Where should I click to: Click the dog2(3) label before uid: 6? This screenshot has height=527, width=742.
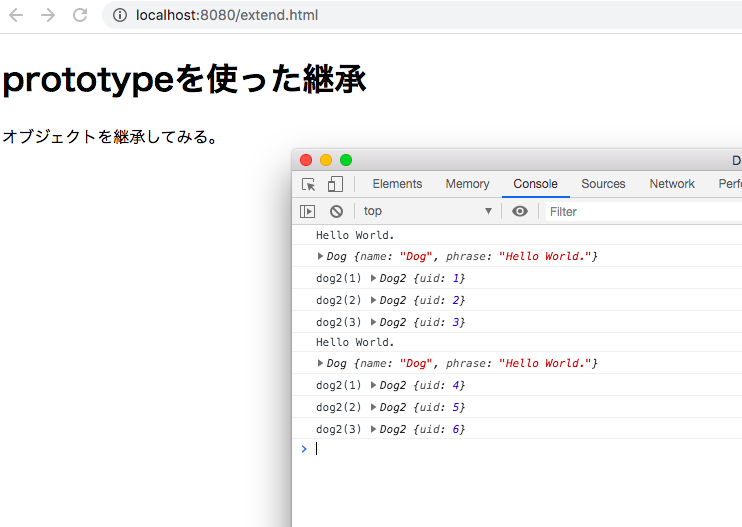[x=338, y=429]
